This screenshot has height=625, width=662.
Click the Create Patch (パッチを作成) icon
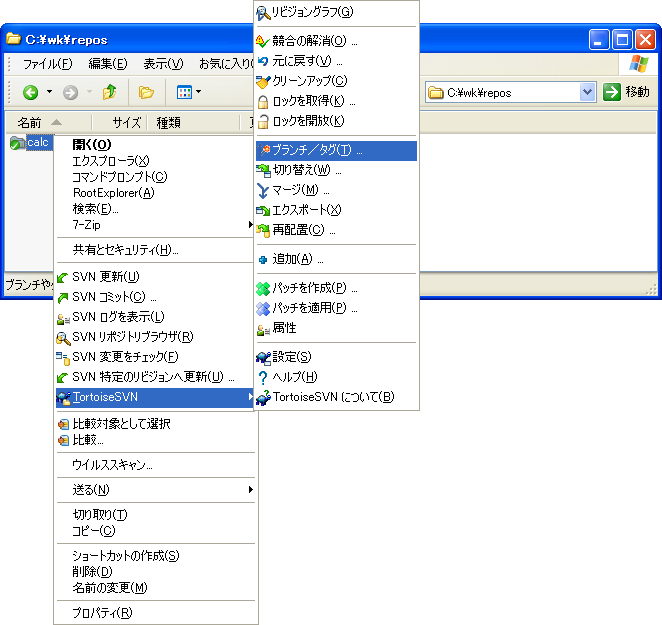coord(263,288)
